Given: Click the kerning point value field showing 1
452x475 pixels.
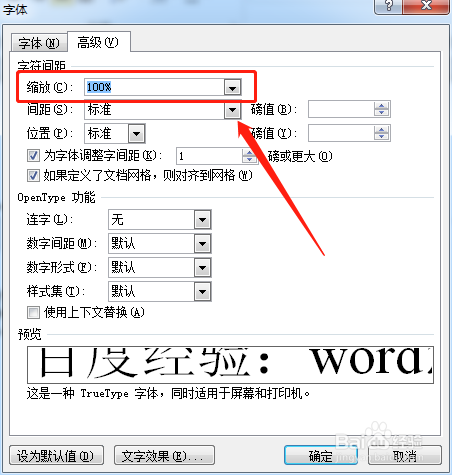Looking at the screenshot, I should (209, 156).
